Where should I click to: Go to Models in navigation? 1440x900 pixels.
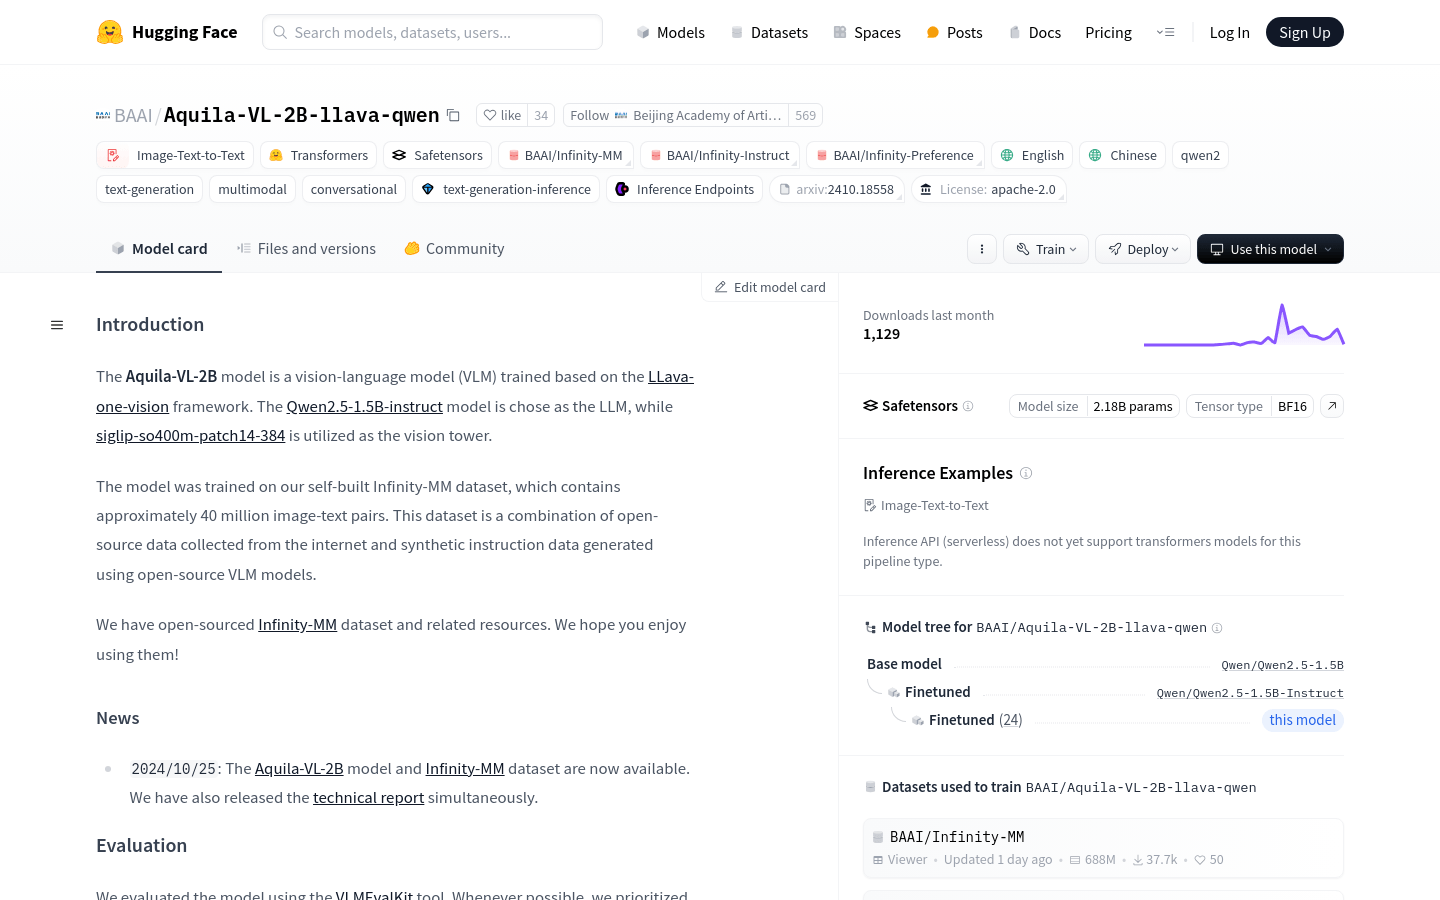670,32
